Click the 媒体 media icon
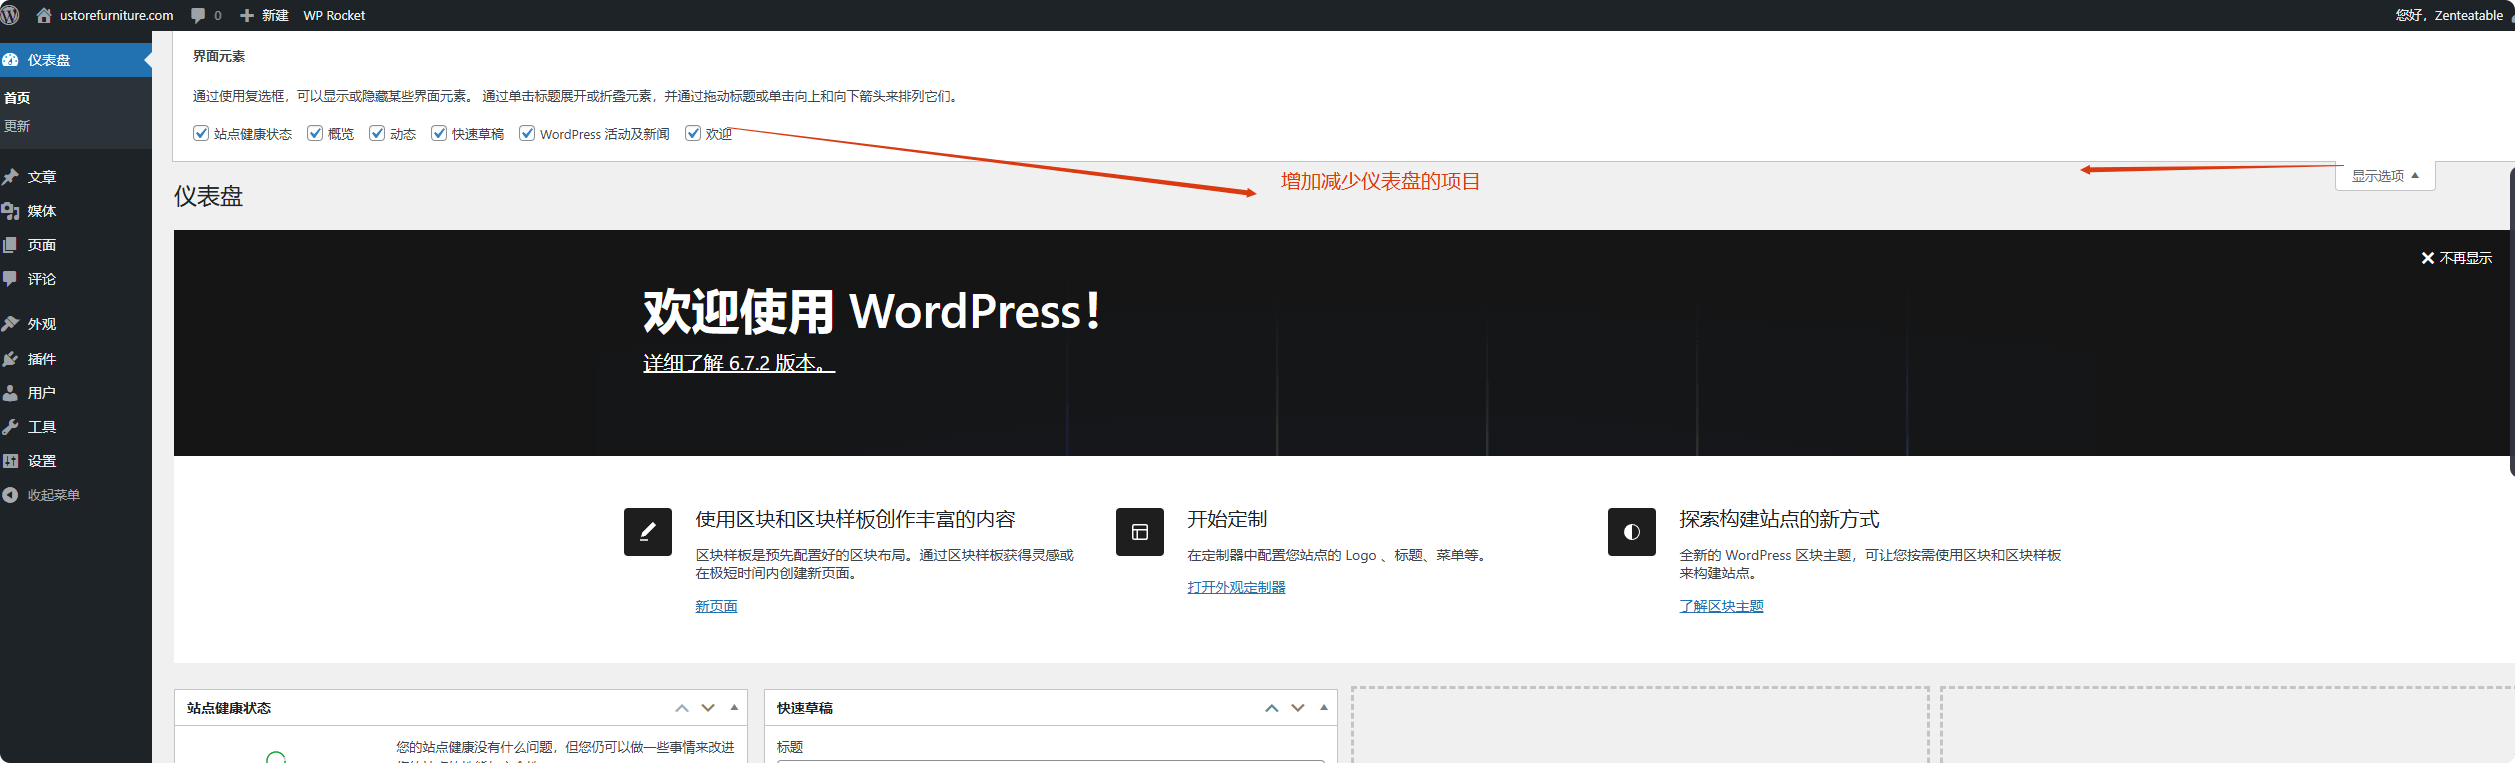The height and width of the screenshot is (763, 2515). (x=11, y=211)
